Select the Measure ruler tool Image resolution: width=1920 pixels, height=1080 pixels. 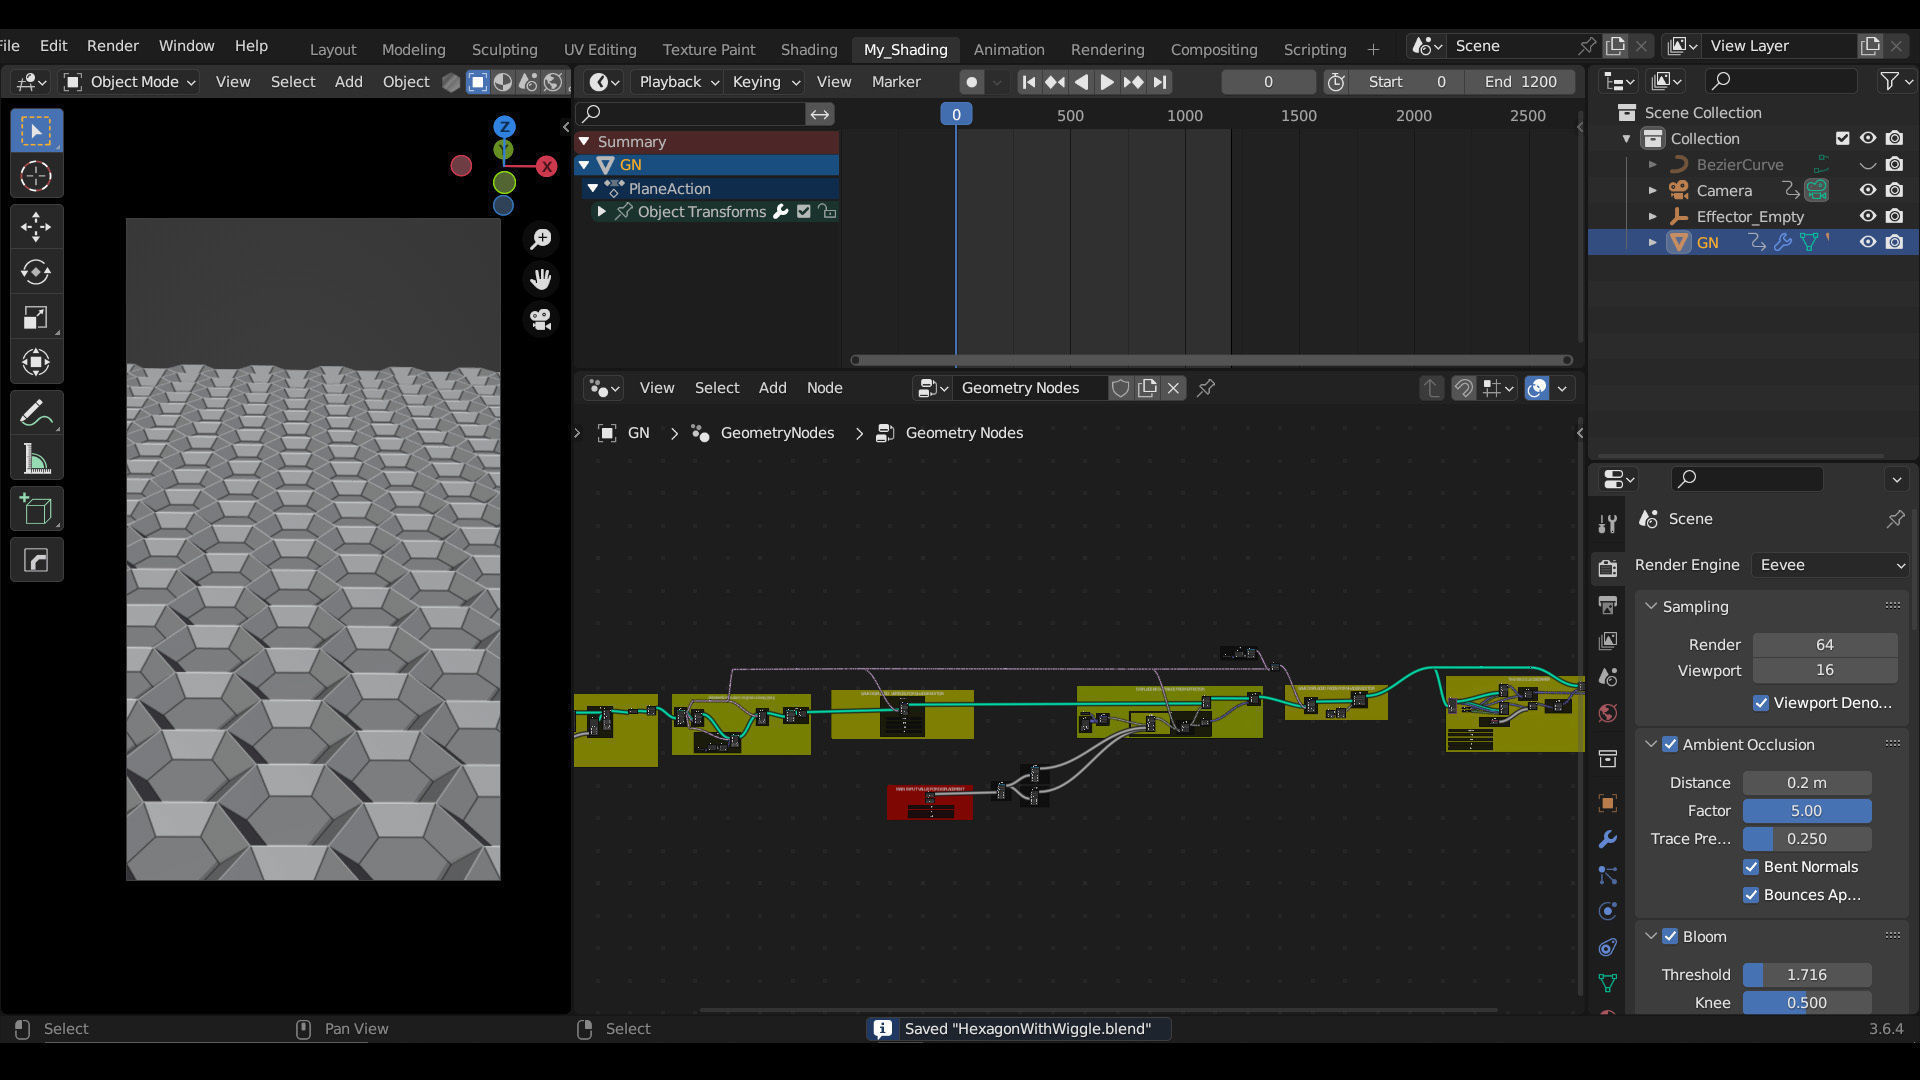tap(36, 460)
